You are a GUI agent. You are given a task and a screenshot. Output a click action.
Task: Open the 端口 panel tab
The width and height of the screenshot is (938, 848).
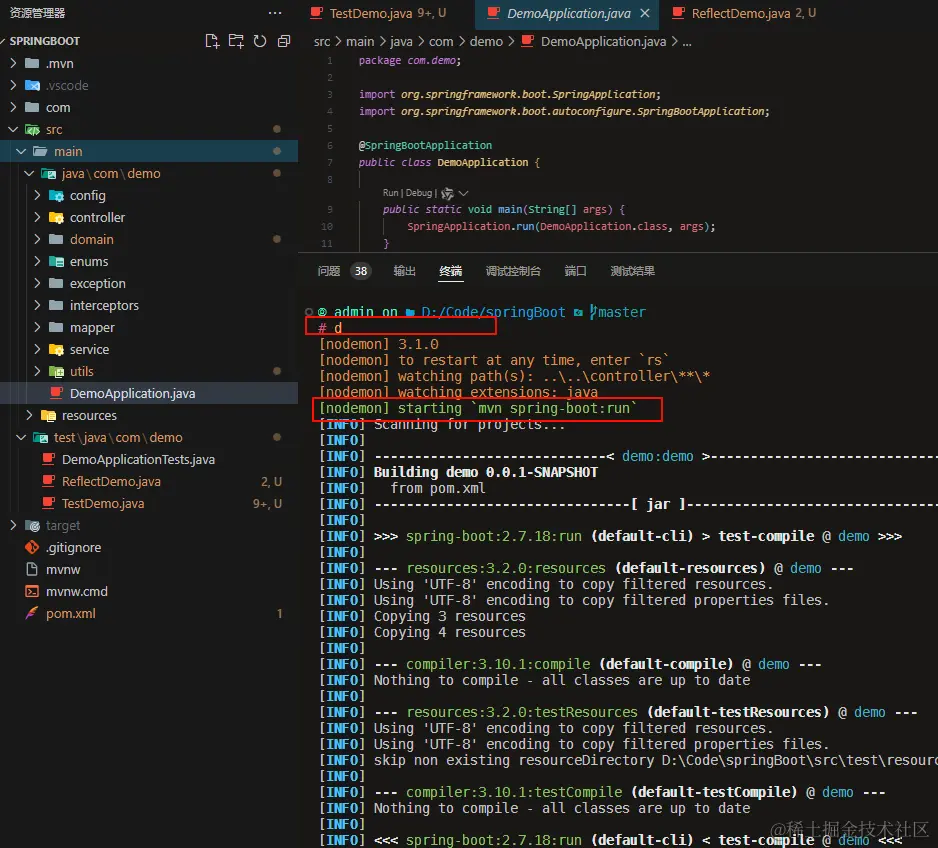[x=575, y=271]
